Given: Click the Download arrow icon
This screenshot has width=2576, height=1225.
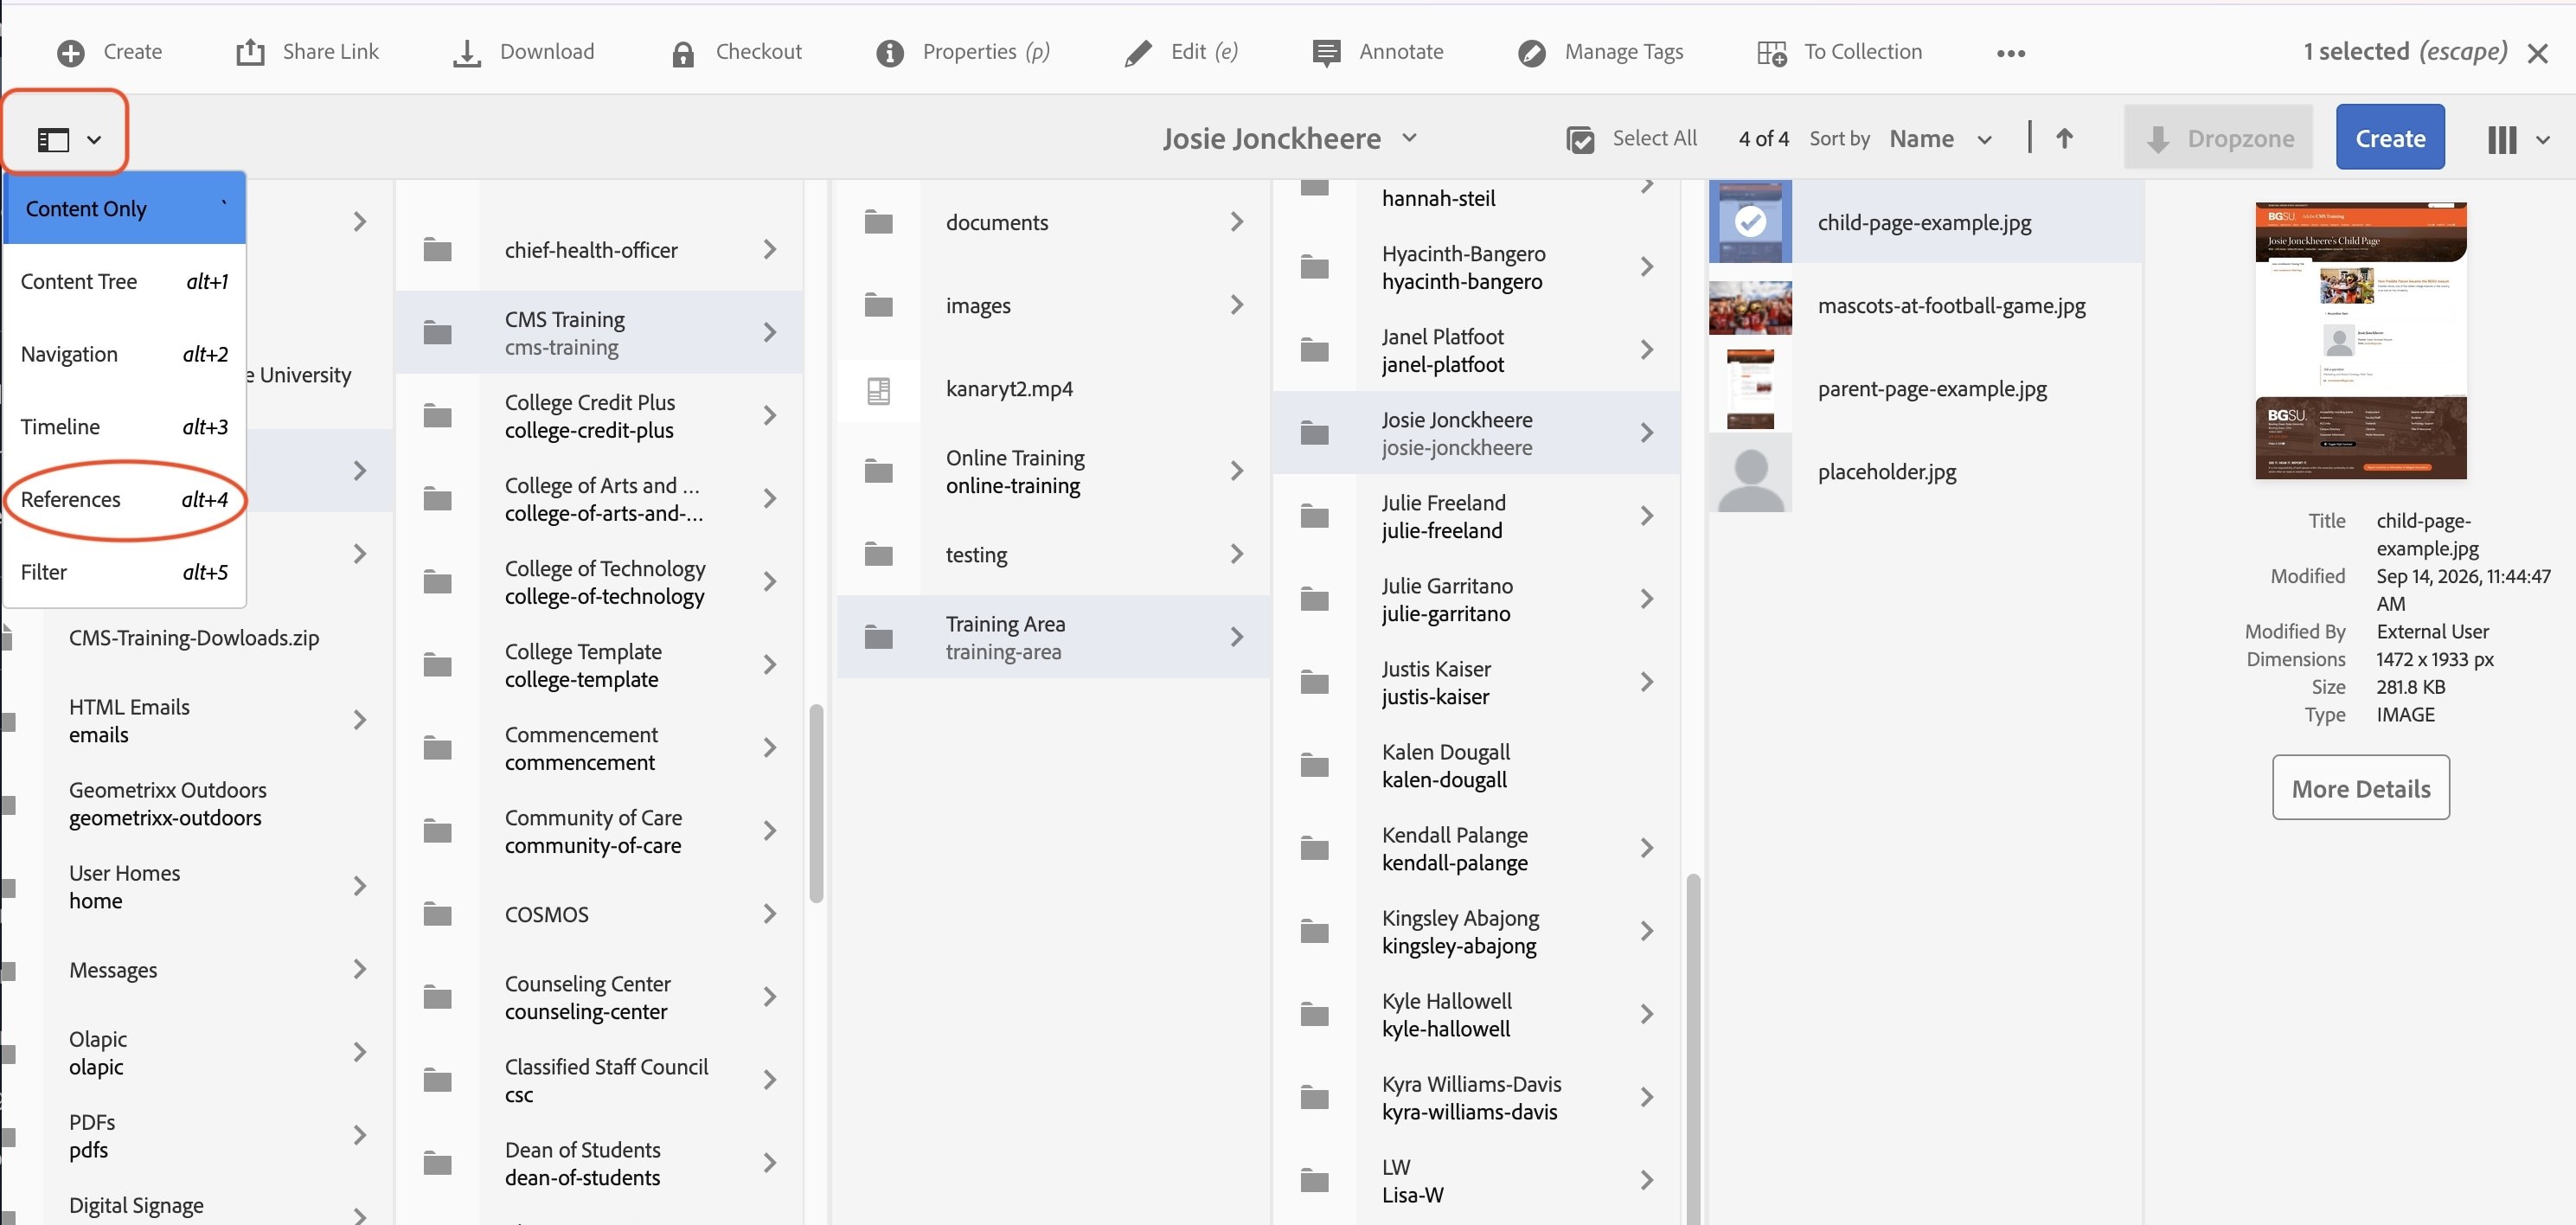Looking at the screenshot, I should [467, 53].
